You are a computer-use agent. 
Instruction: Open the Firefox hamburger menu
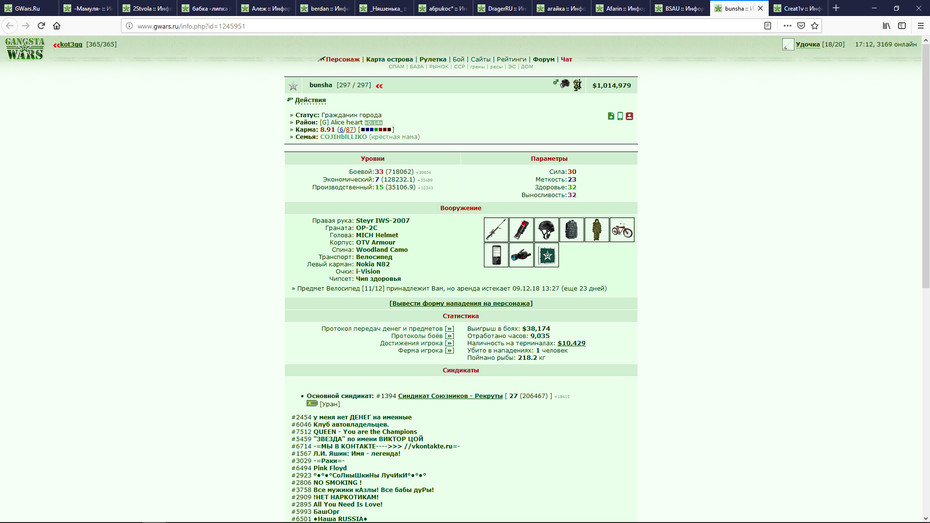coord(921,25)
